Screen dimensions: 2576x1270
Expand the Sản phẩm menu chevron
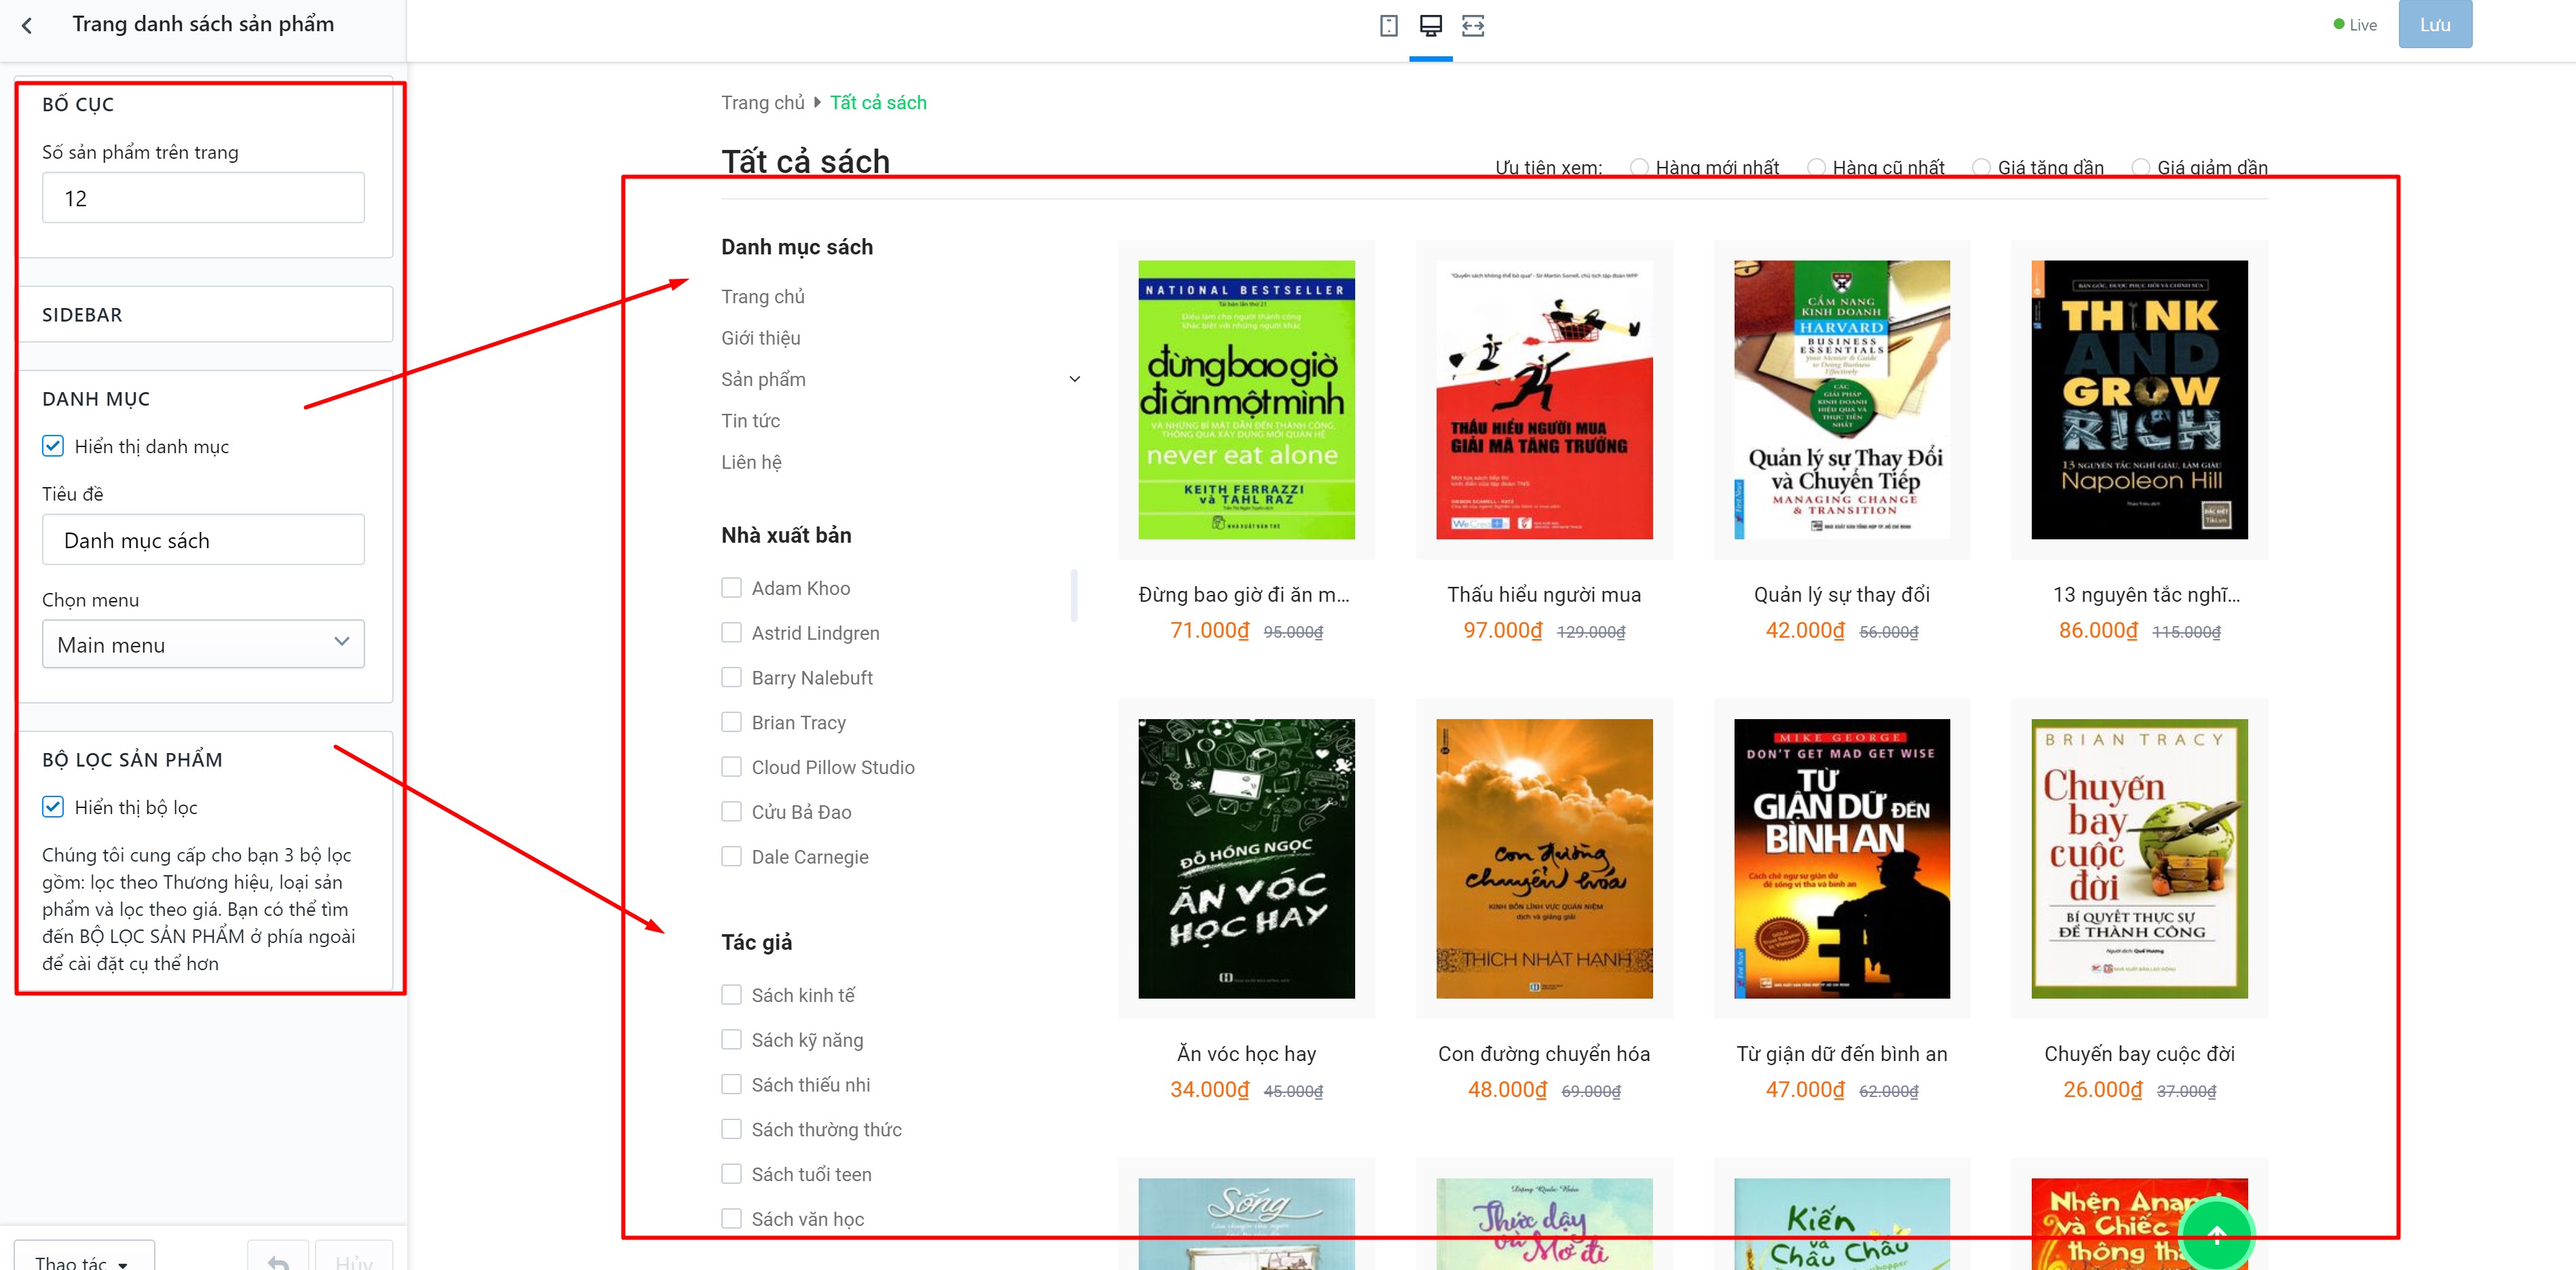[x=1075, y=379]
